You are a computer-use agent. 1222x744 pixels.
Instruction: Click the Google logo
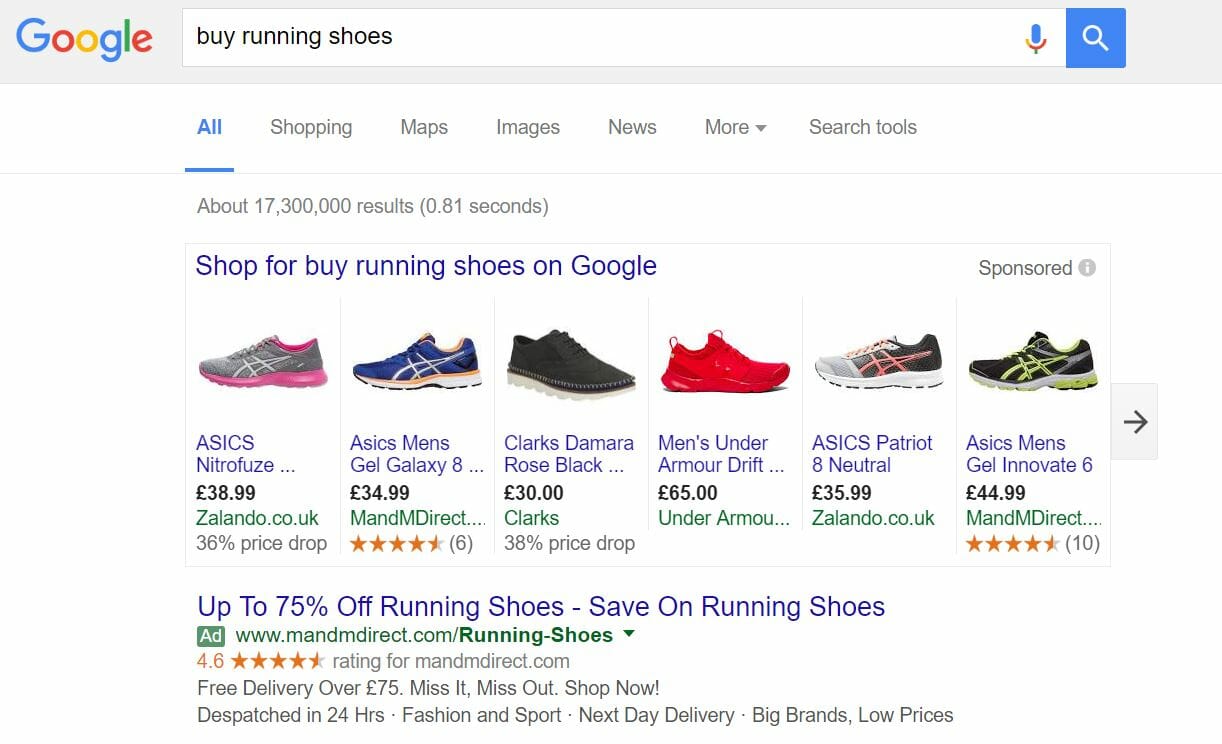coord(84,38)
